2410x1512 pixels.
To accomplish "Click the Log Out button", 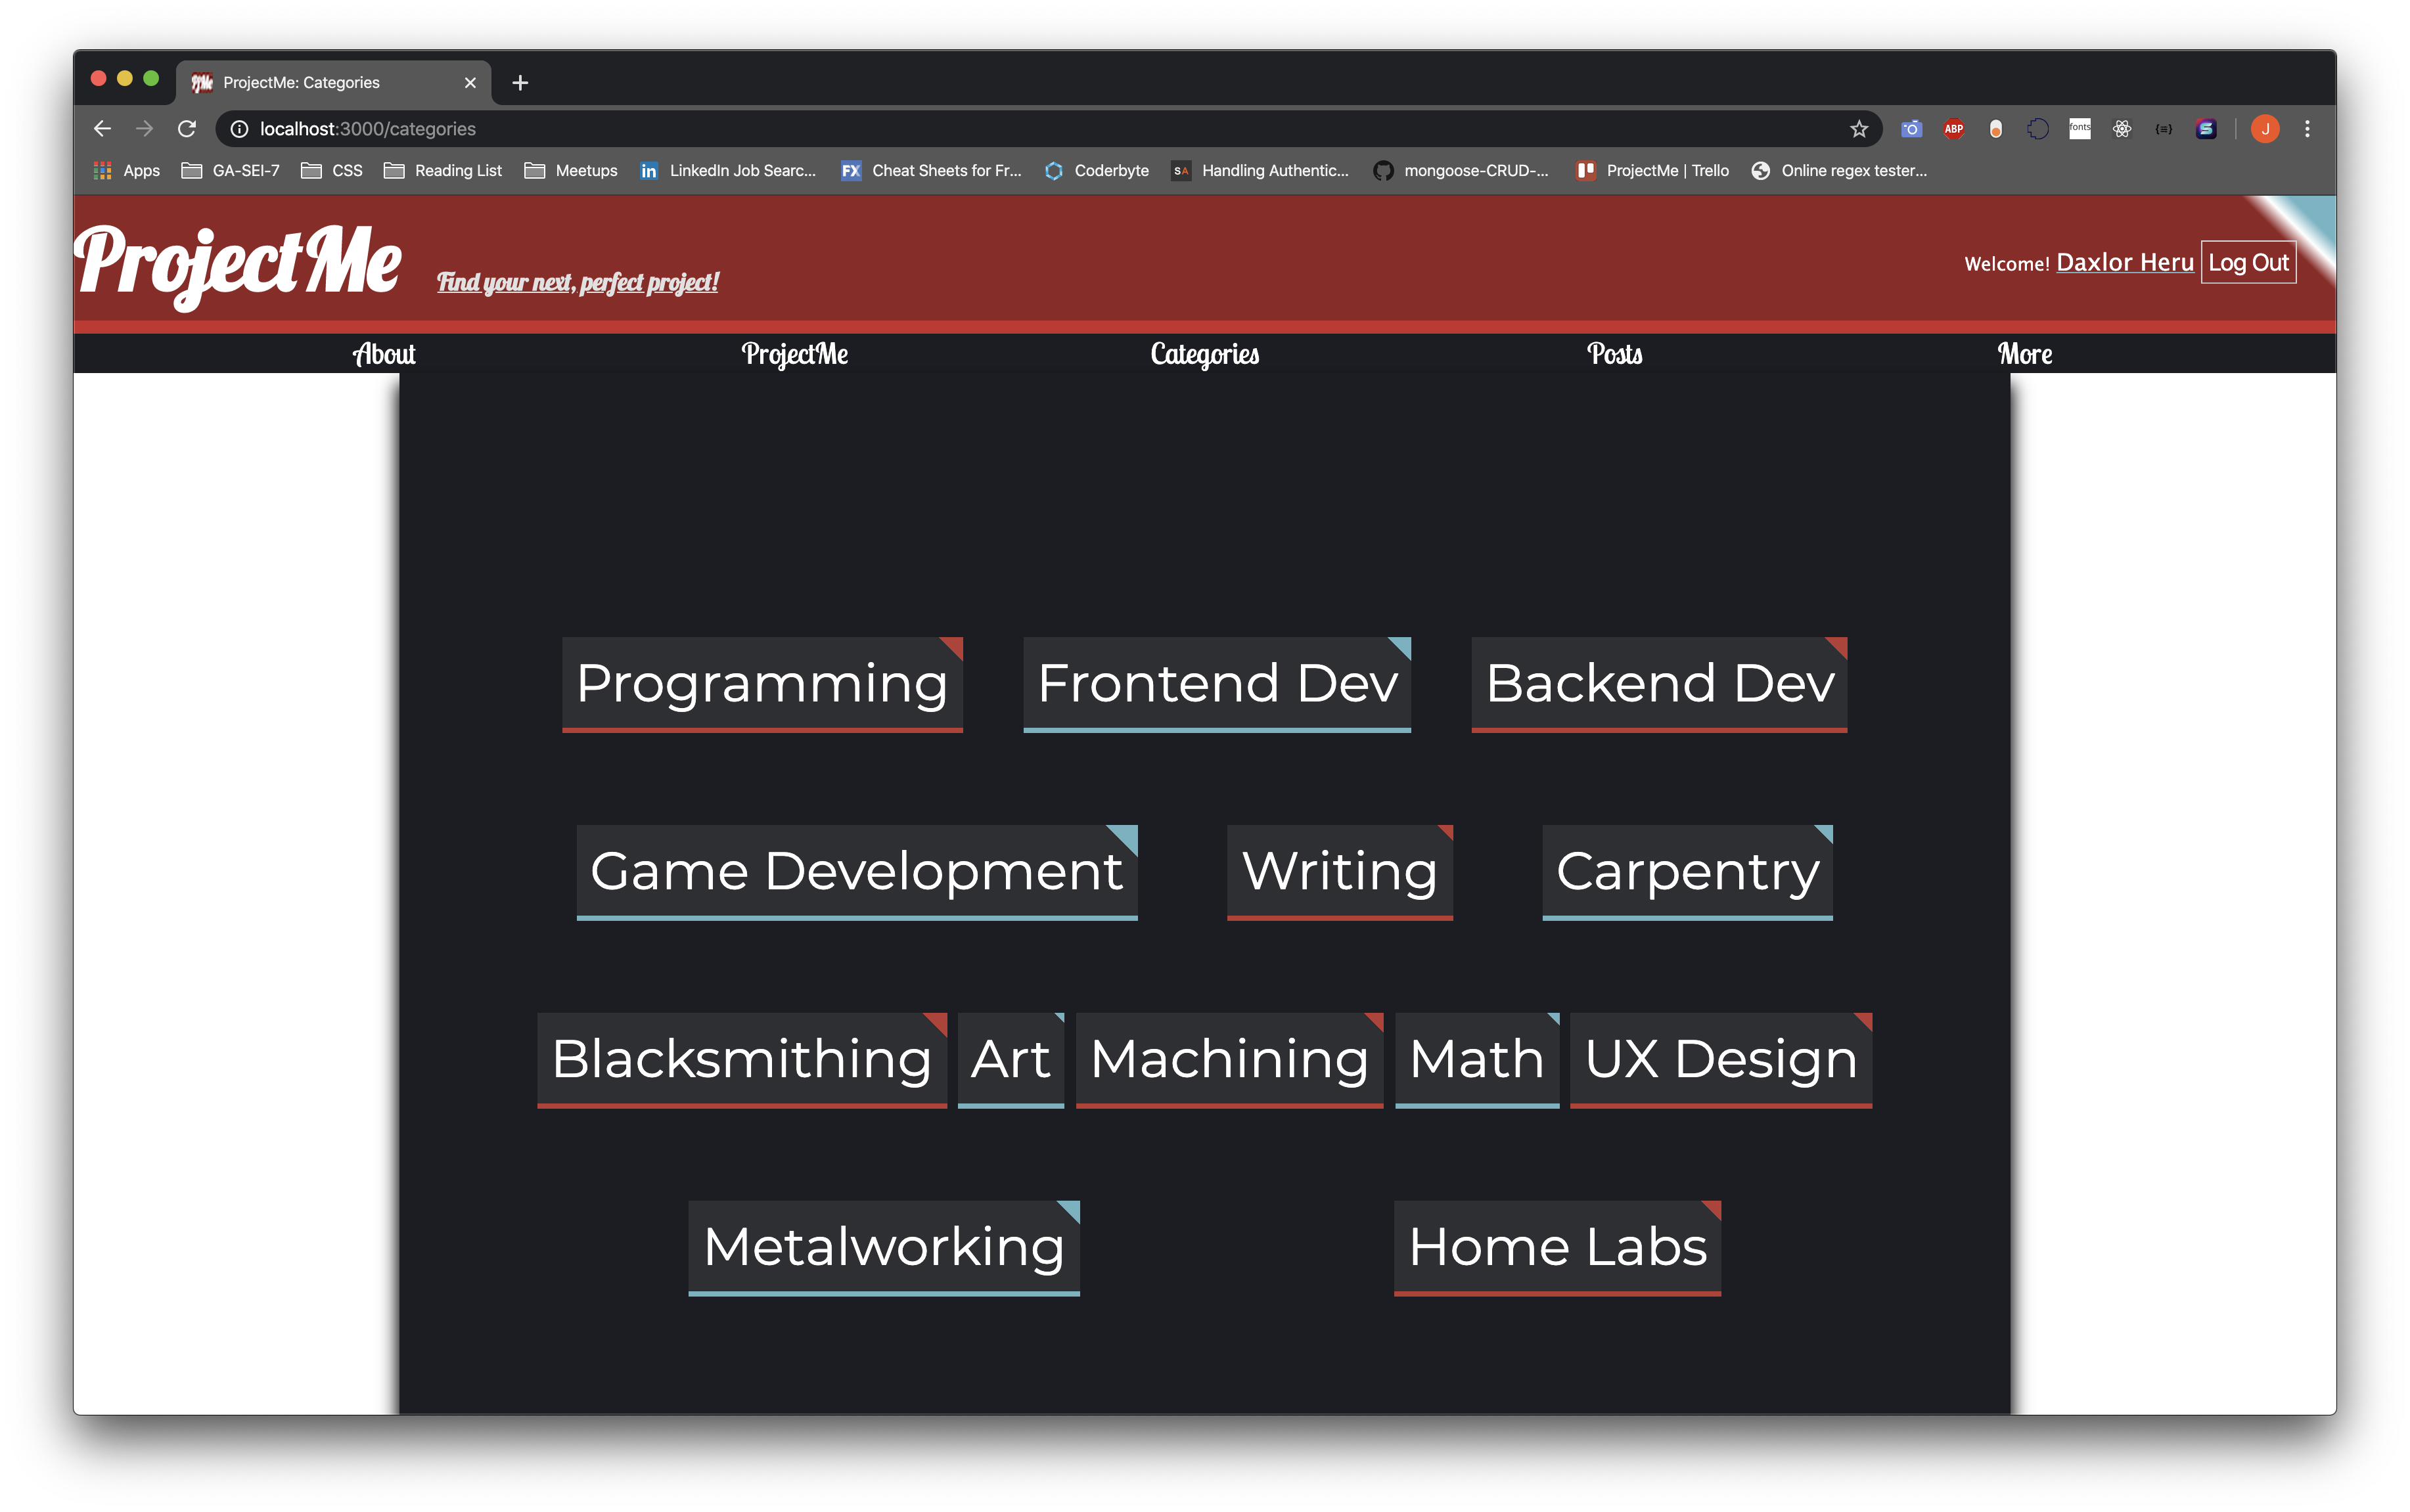I will pos(2247,263).
